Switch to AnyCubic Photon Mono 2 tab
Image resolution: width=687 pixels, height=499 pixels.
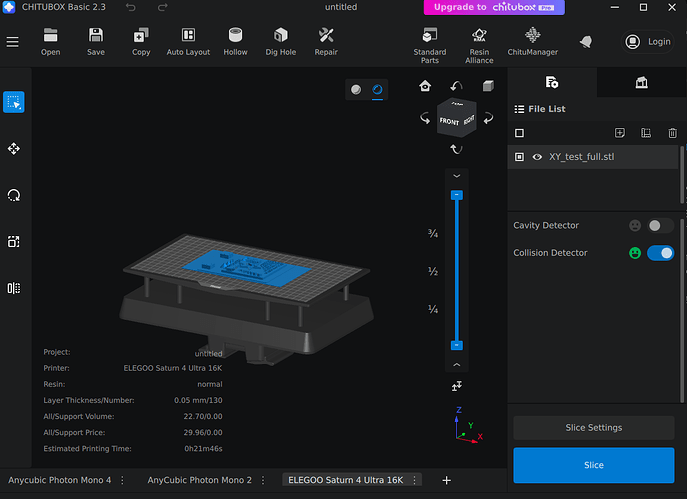(199, 481)
